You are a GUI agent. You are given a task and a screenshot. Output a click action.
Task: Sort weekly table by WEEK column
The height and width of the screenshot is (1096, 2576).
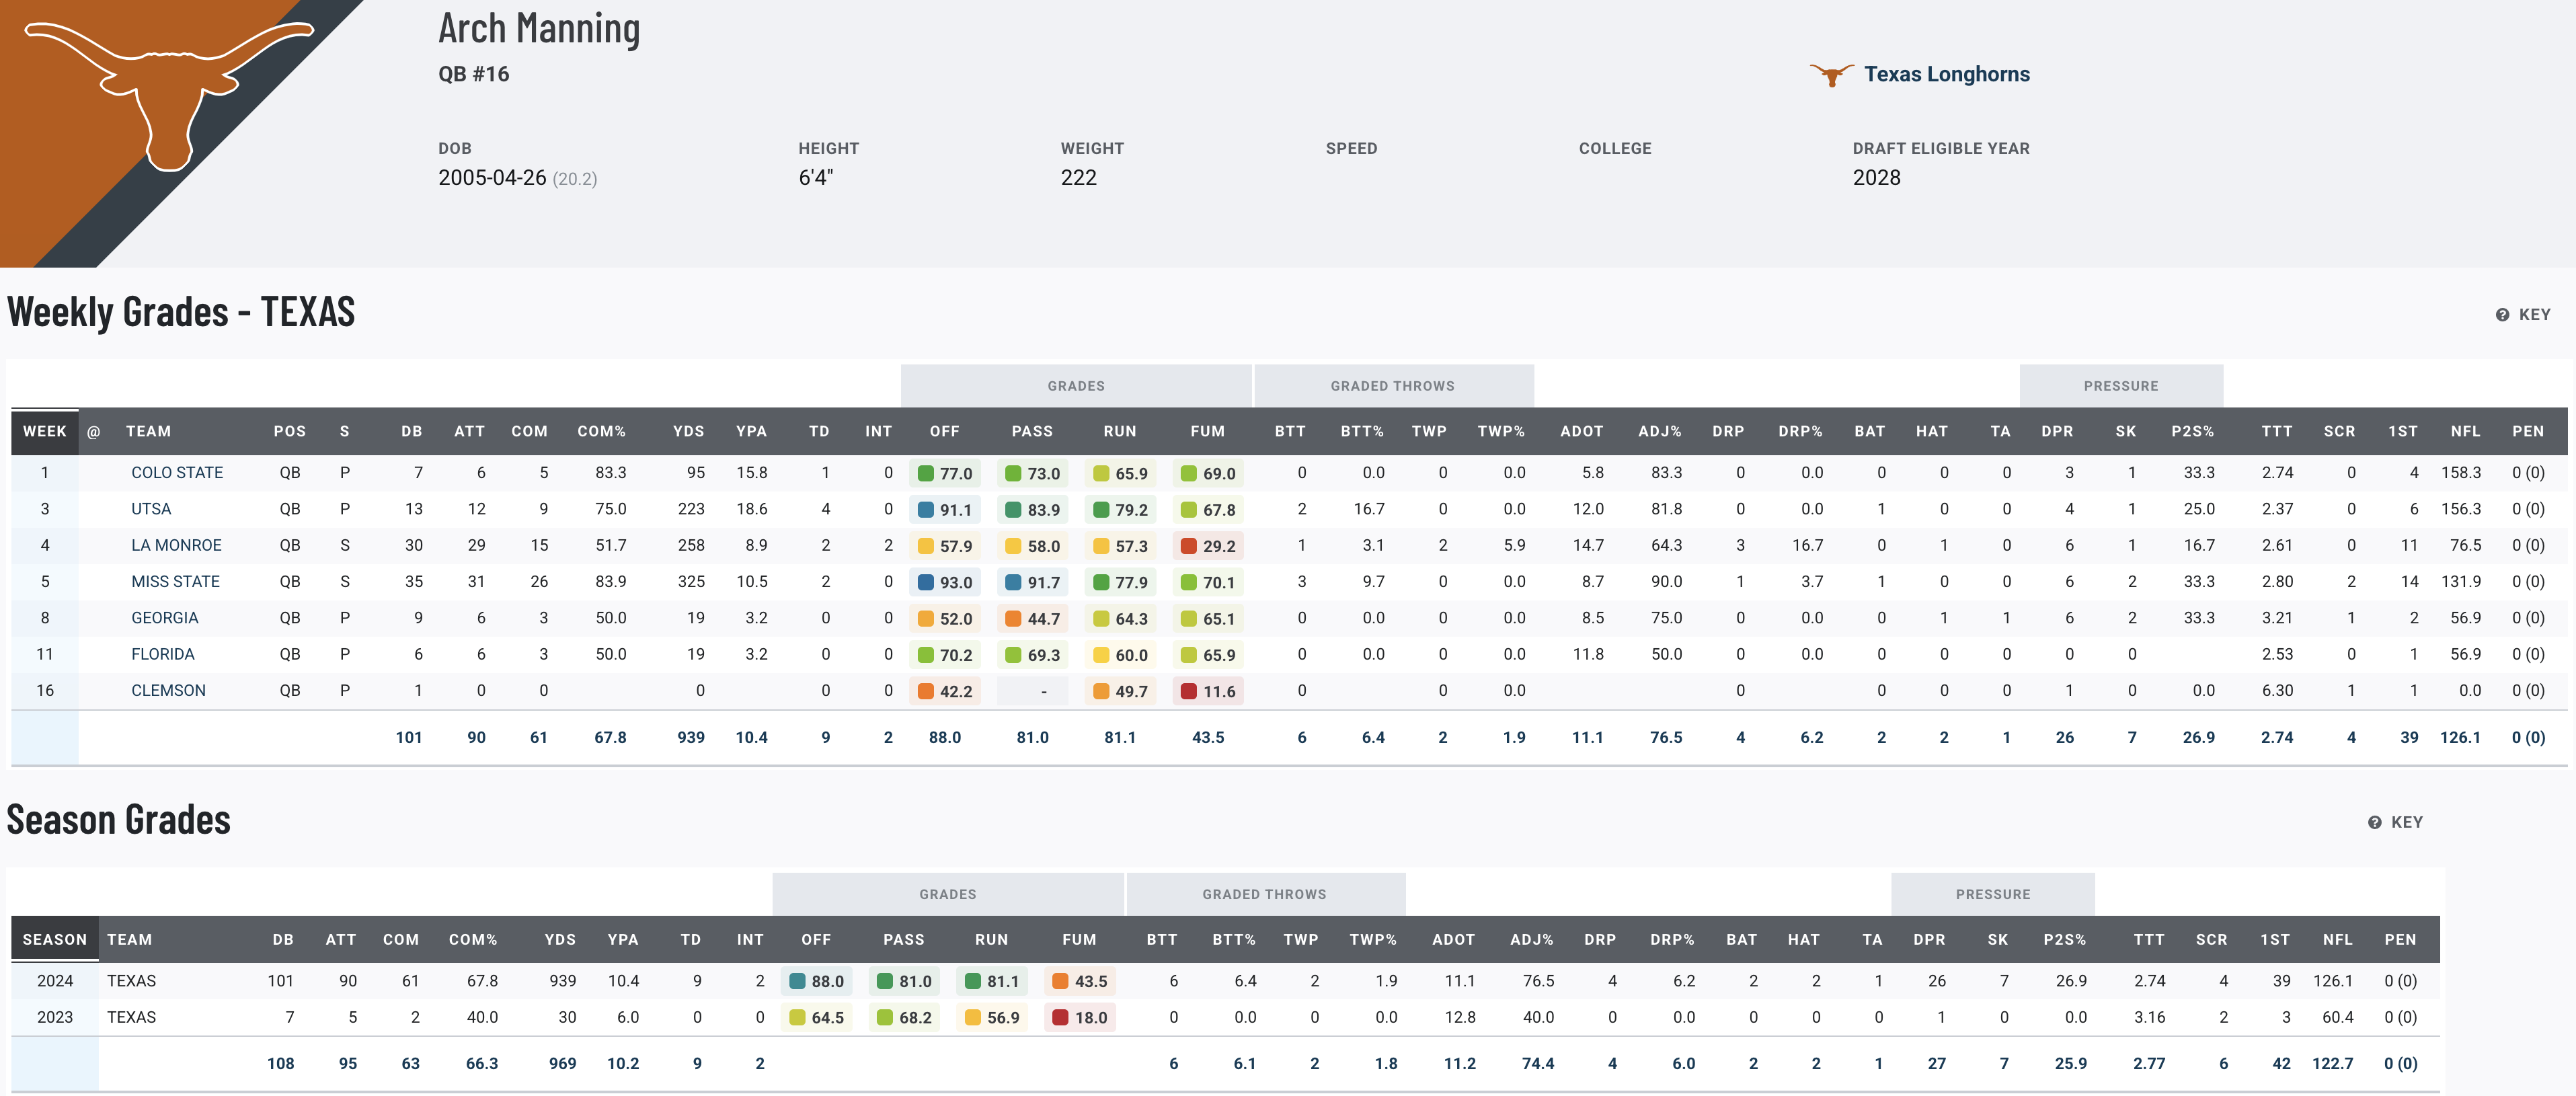coord(45,432)
